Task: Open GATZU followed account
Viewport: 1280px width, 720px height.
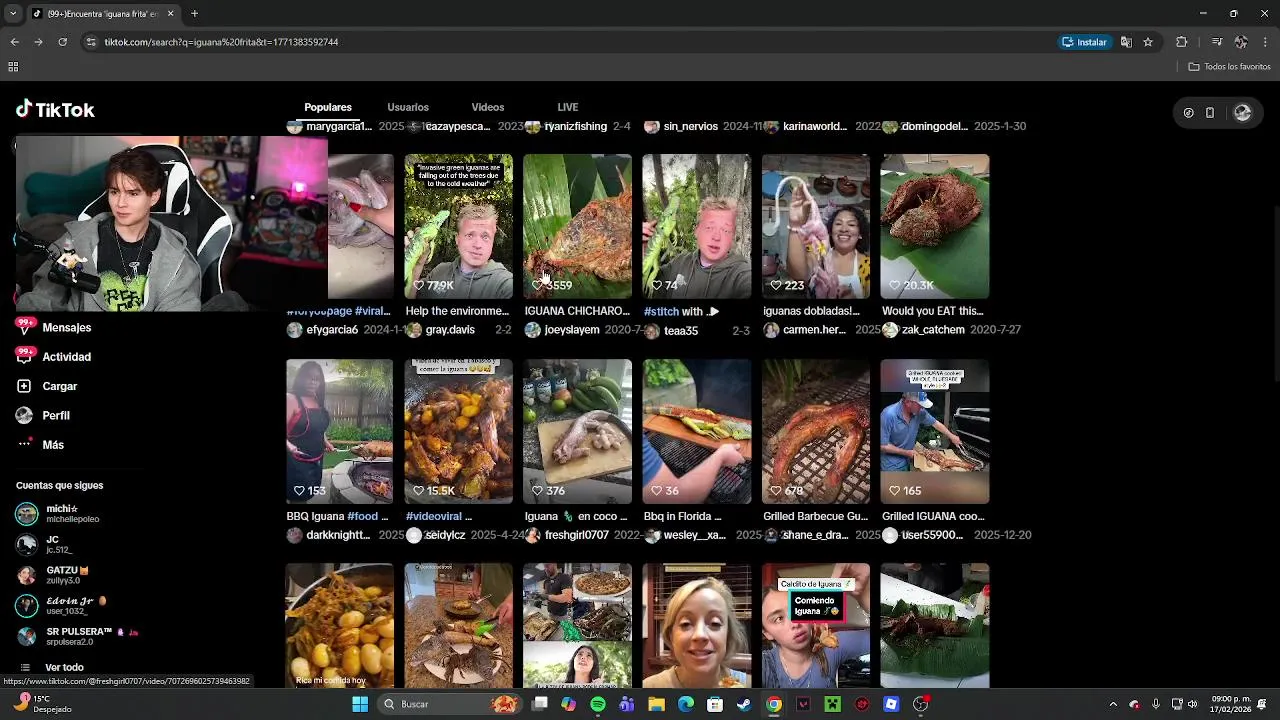Action: point(55,575)
